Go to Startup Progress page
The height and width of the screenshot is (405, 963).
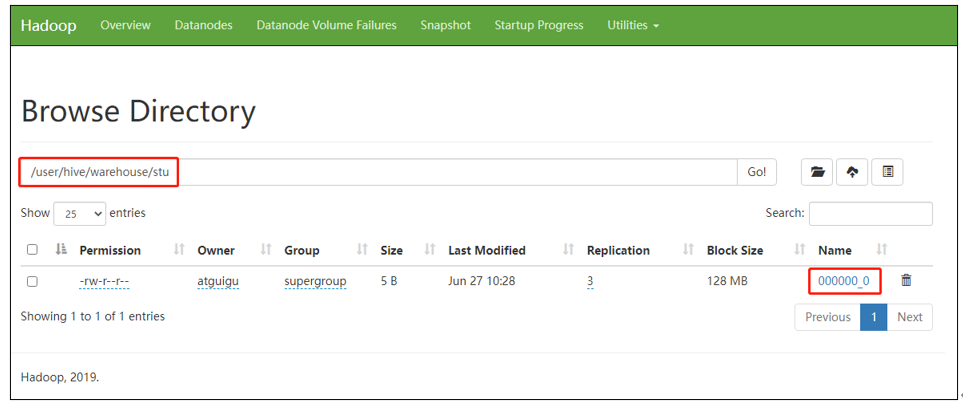pos(538,25)
